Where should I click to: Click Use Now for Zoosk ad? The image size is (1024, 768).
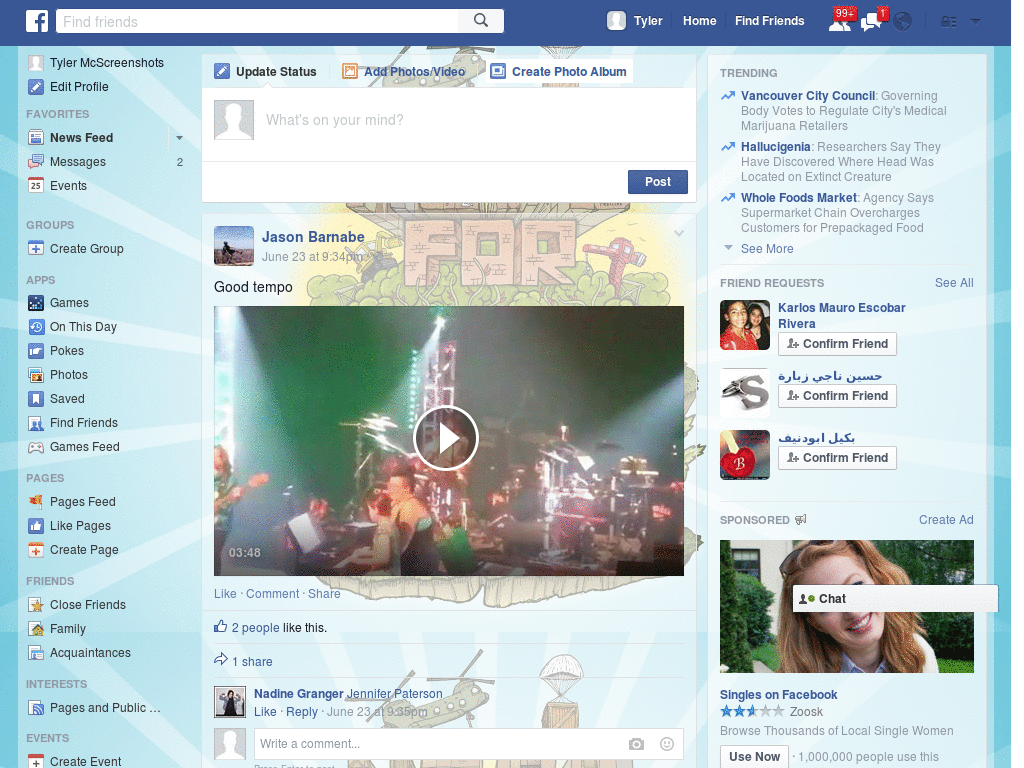[x=754, y=756]
